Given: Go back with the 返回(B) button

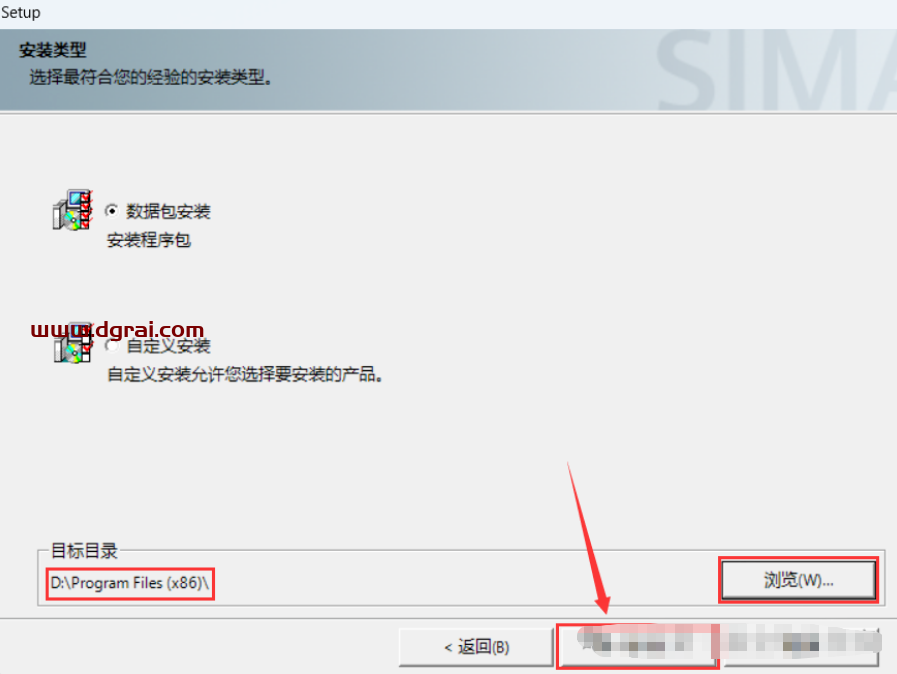Looking at the screenshot, I should click(x=476, y=647).
